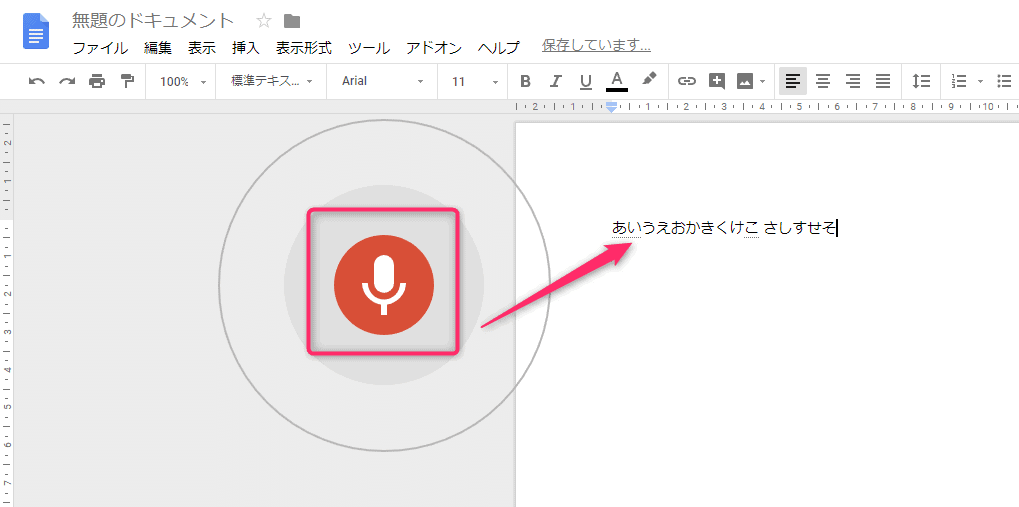Open the ファイル menu
This screenshot has height=507, width=1019.
point(100,47)
